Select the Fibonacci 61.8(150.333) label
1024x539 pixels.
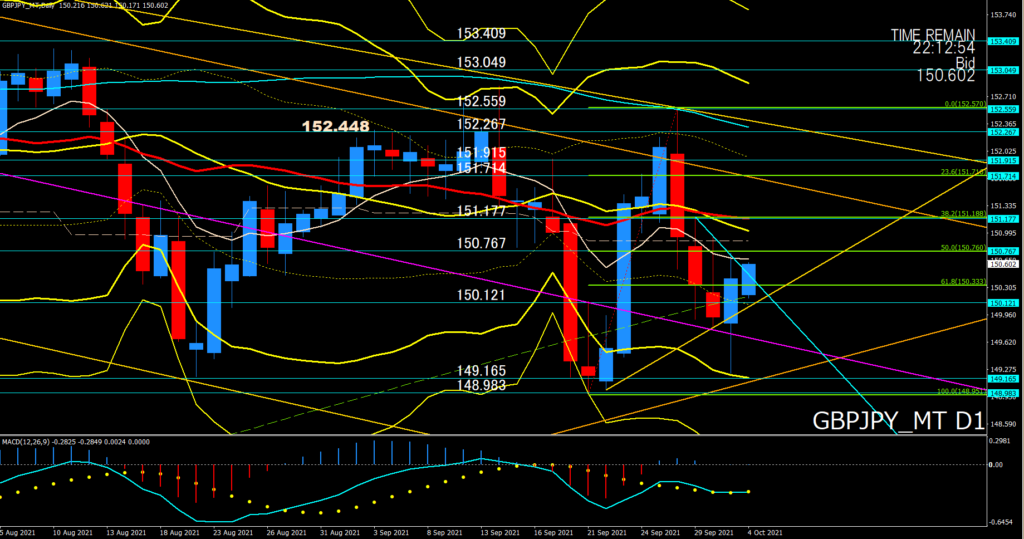pos(963,282)
